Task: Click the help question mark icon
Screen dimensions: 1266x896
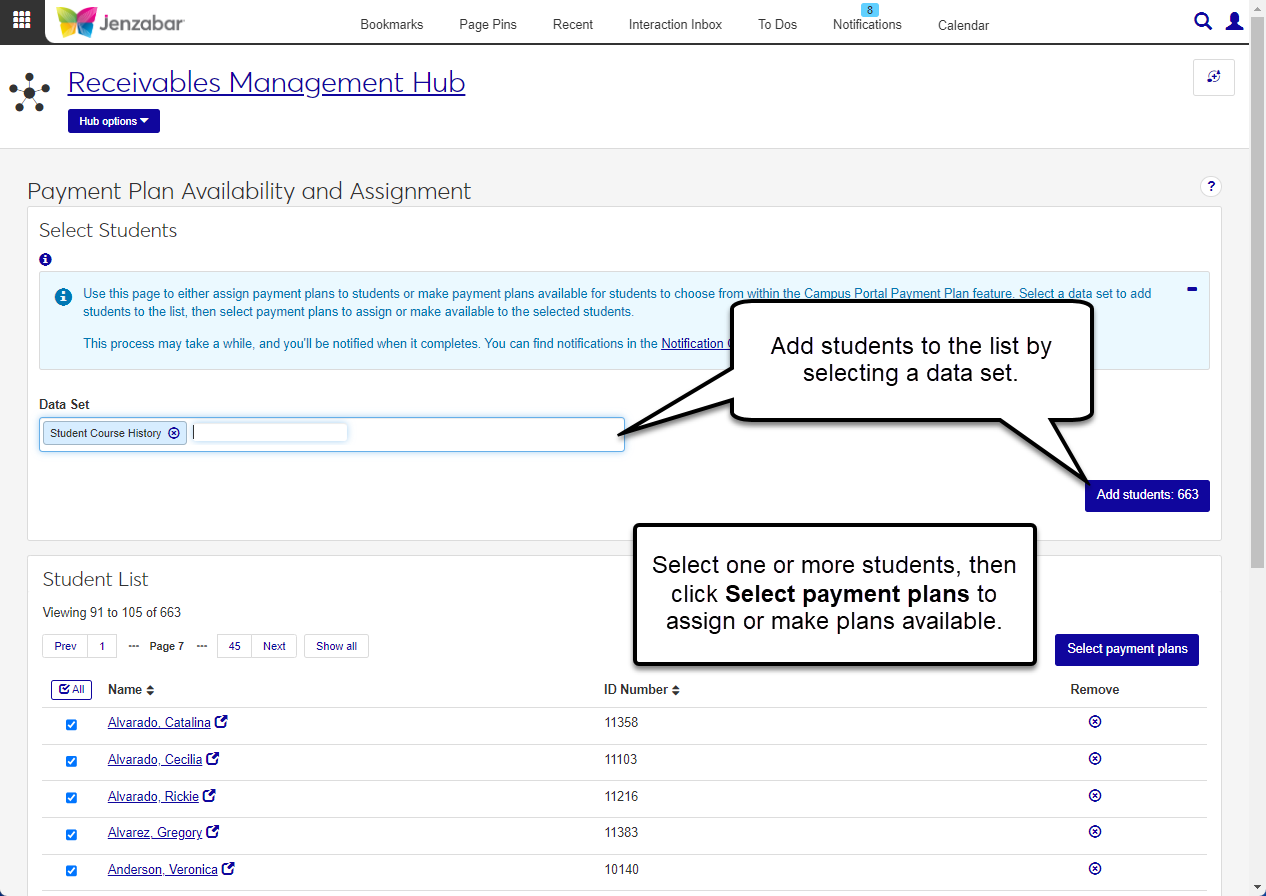Action: tap(1211, 187)
